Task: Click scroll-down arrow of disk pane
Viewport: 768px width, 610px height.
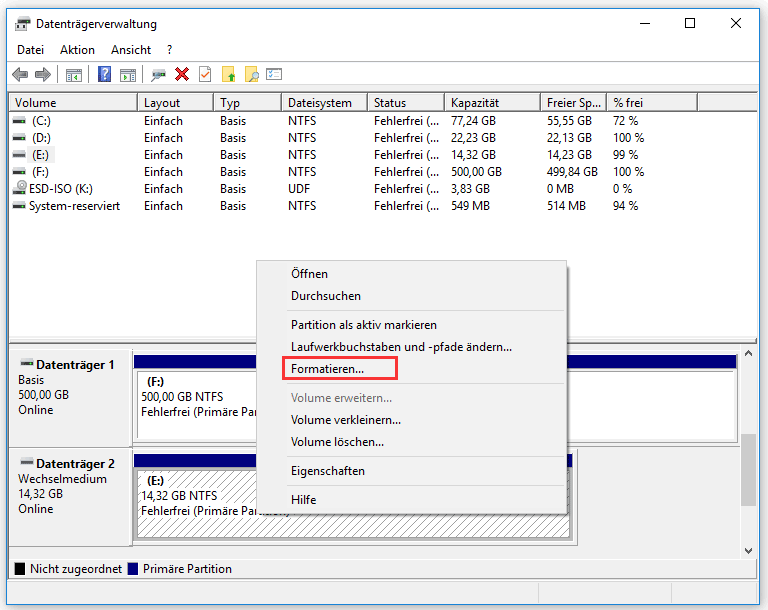Action: 748,551
